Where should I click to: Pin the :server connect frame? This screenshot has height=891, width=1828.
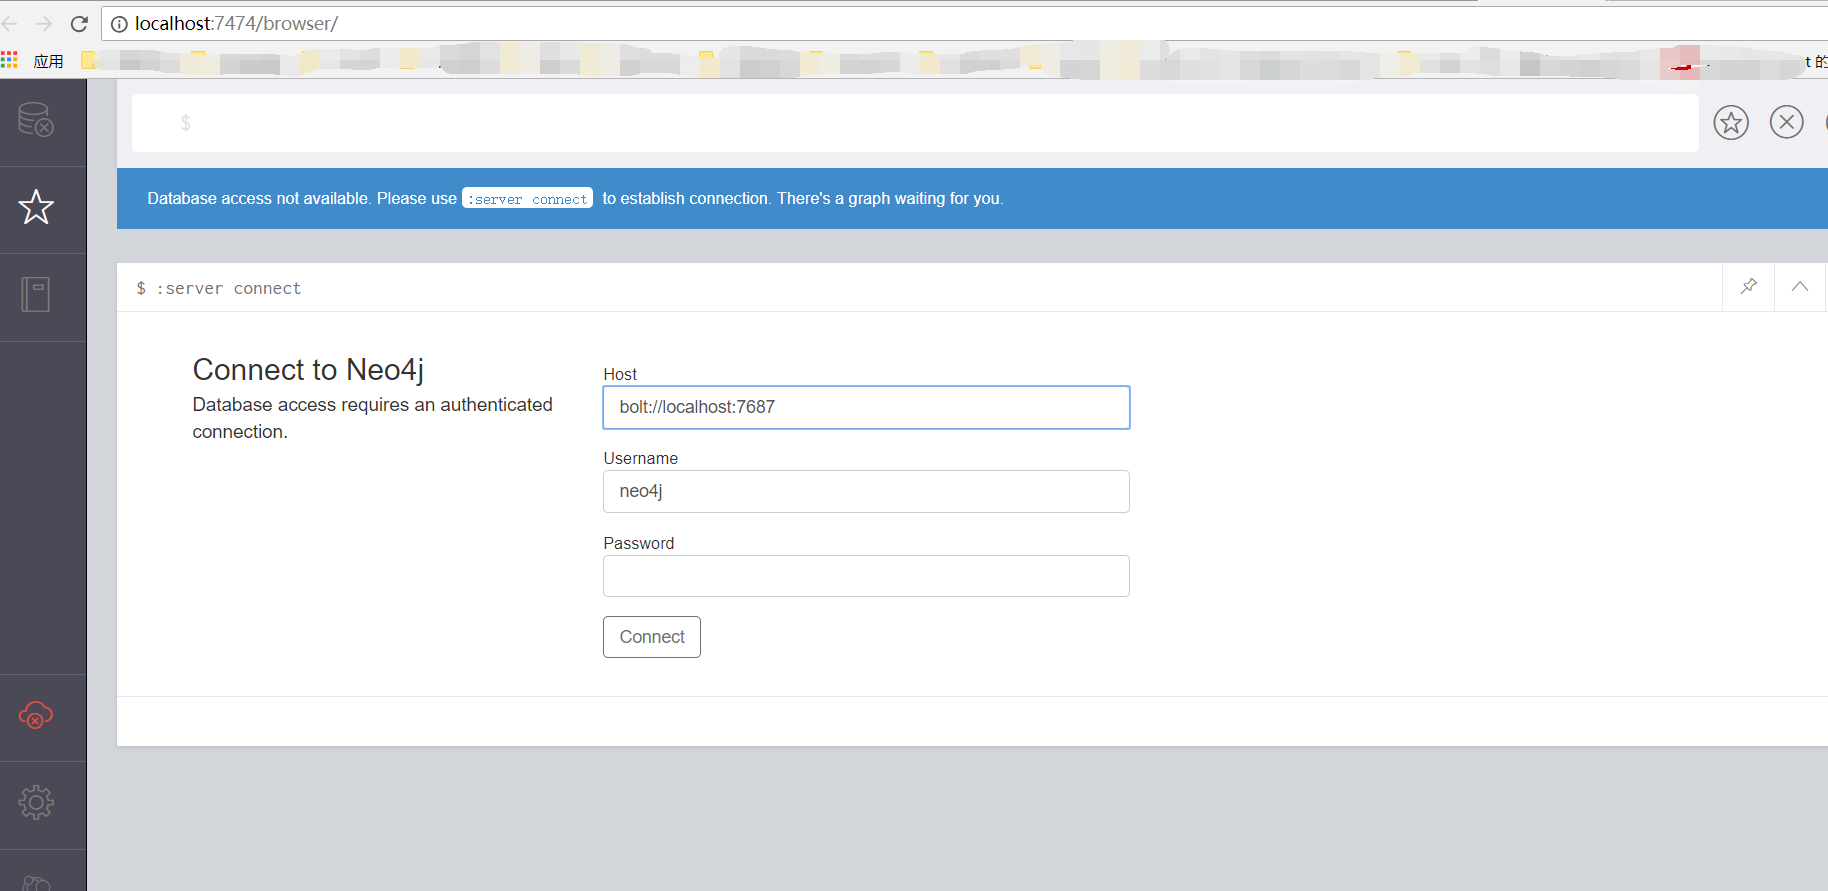[1748, 287]
